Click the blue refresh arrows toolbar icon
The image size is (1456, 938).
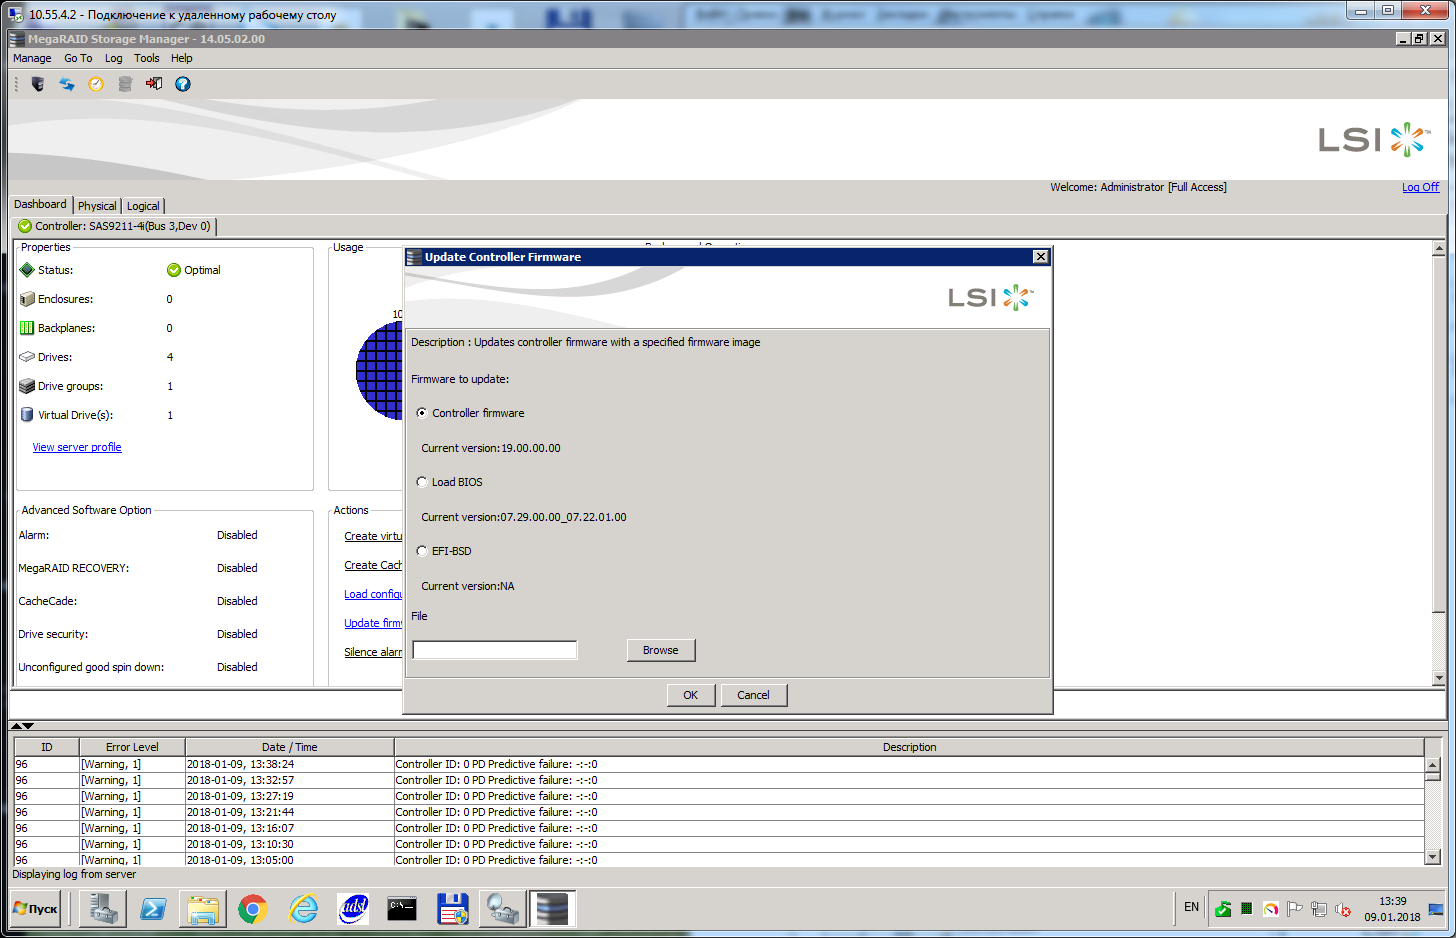67,84
